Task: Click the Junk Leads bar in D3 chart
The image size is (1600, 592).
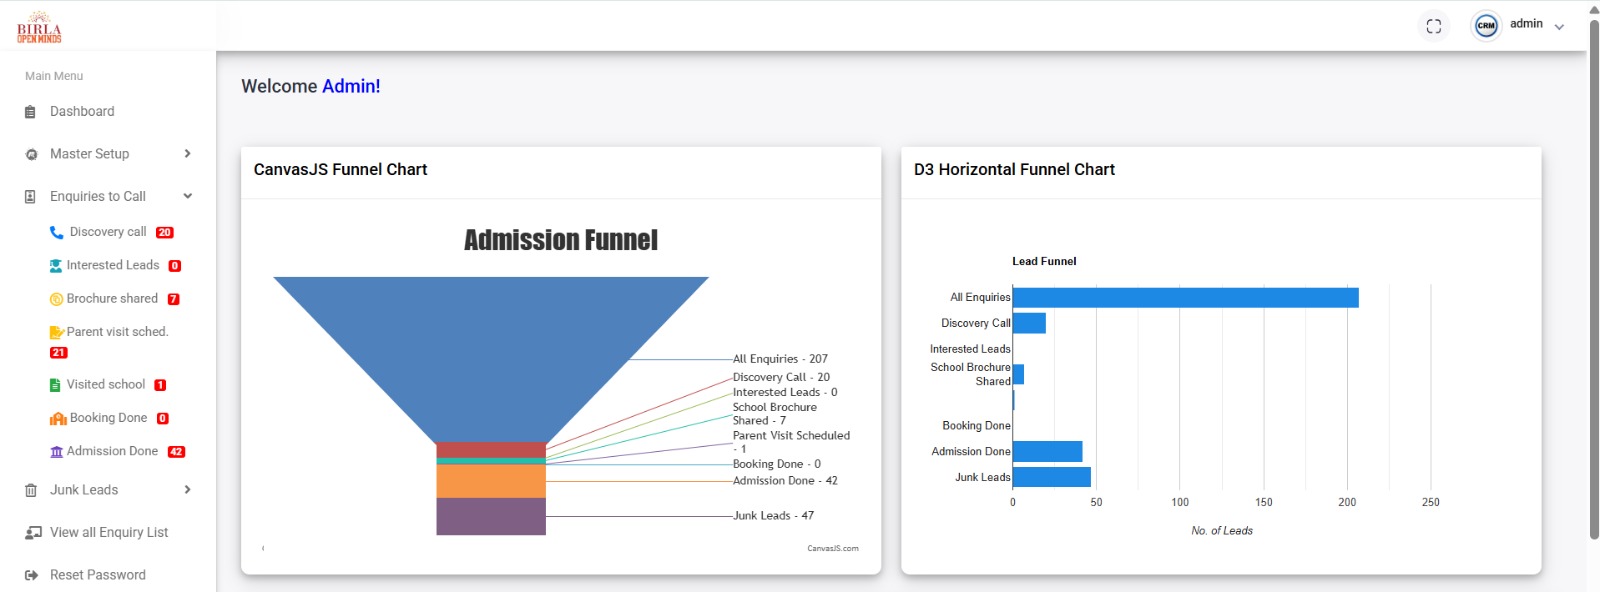Action: tap(1052, 477)
